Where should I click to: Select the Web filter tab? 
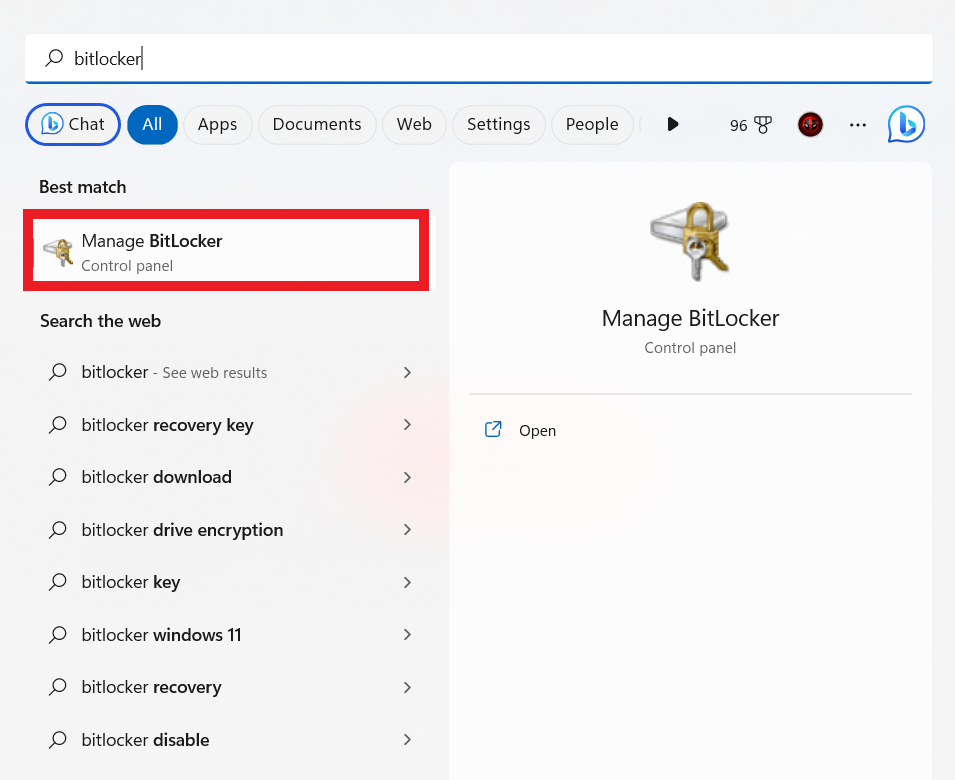[414, 125]
